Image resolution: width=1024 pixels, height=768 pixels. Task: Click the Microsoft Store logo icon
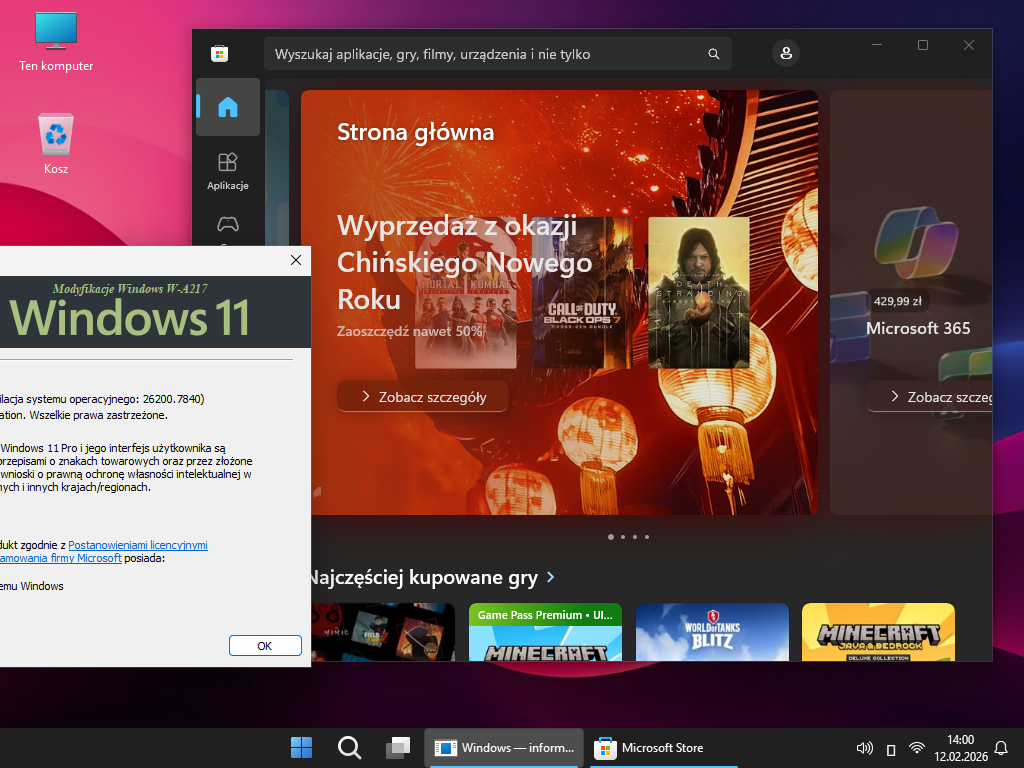pyautogui.click(x=219, y=54)
